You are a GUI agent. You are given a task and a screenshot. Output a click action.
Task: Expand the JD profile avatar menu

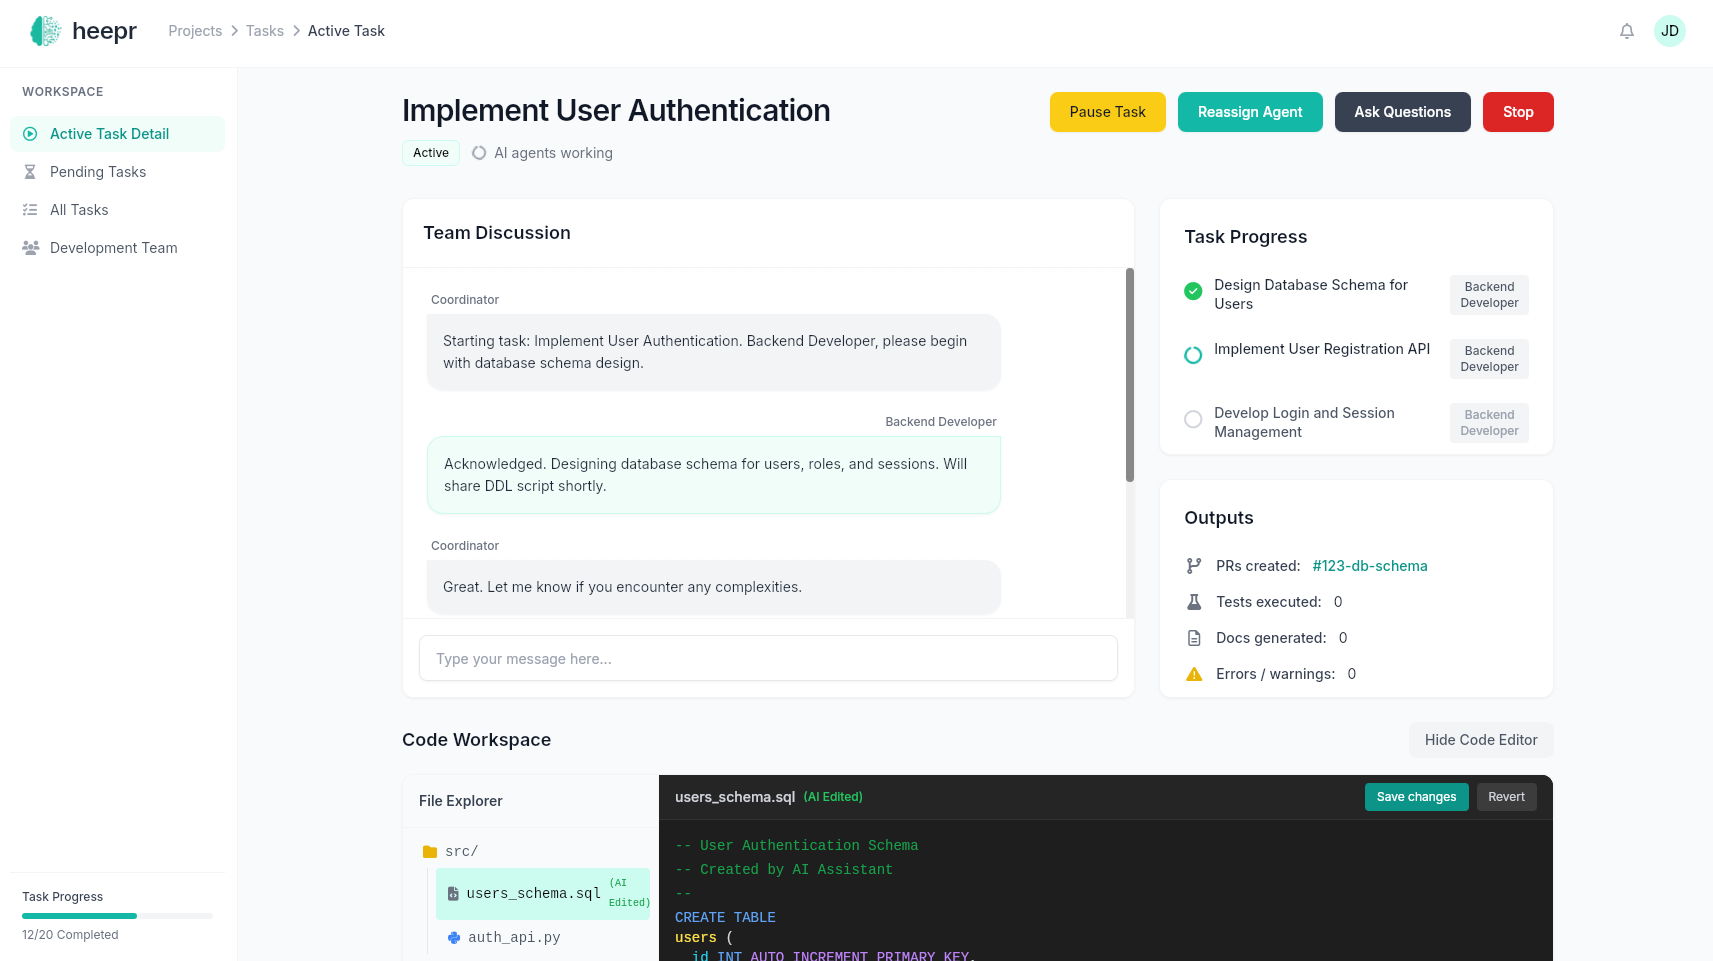(1670, 31)
